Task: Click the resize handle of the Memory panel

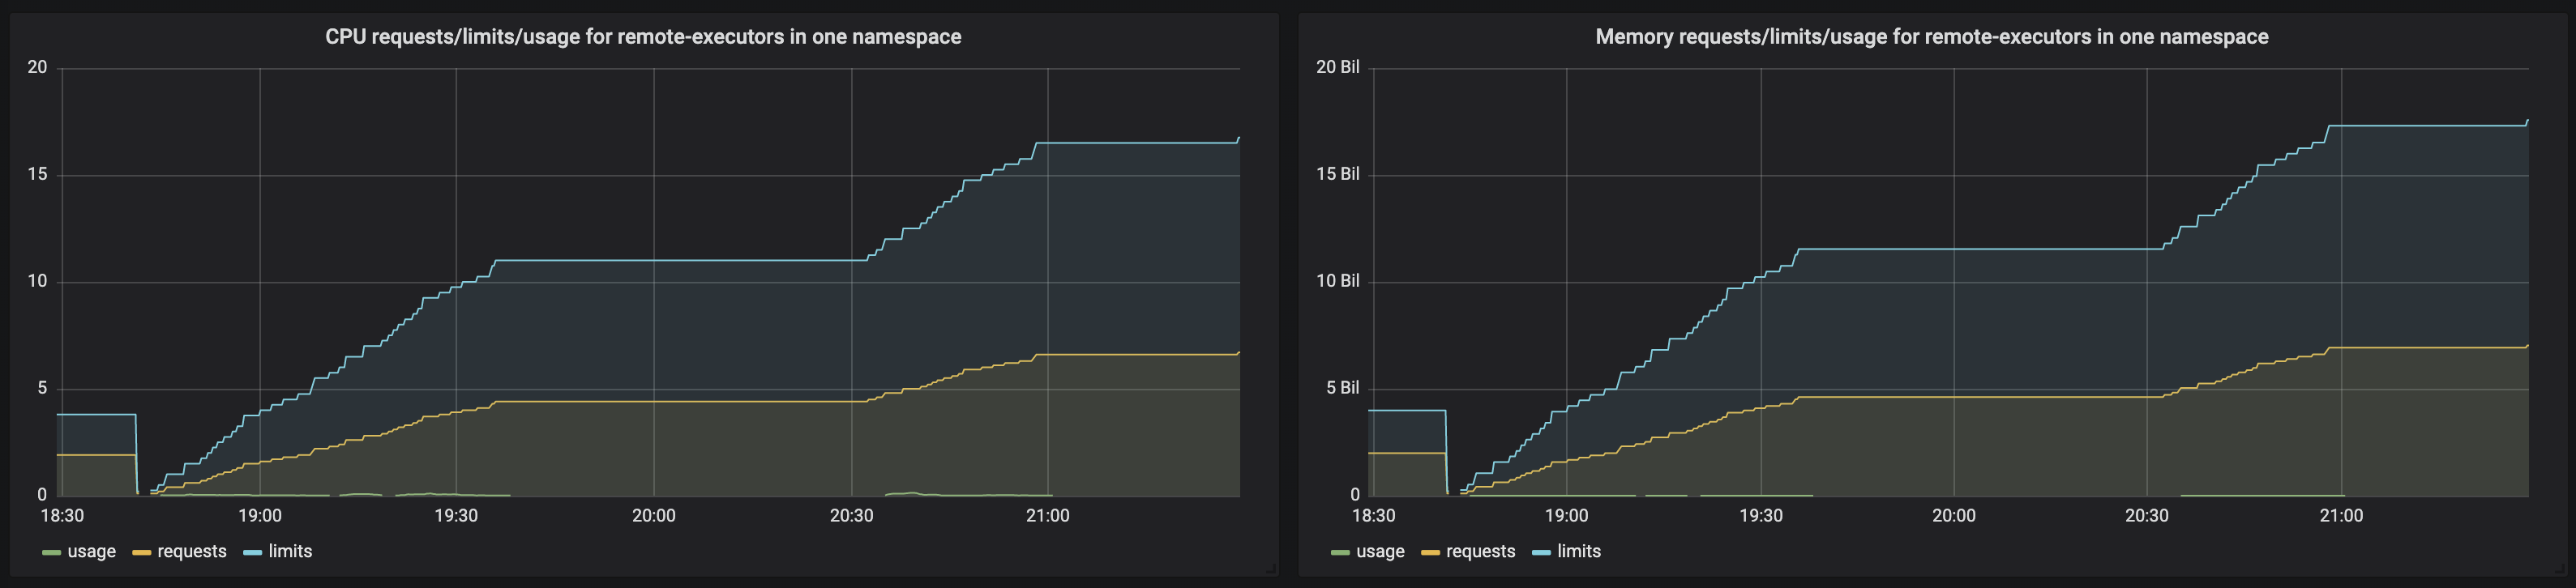Action: (2559, 569)
